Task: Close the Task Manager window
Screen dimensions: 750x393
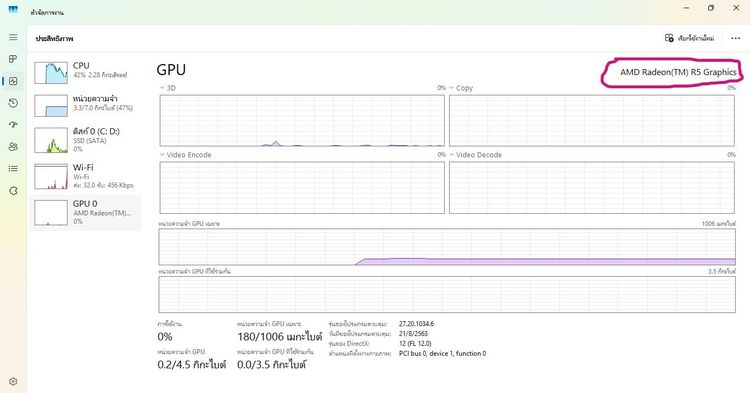Action: tap(736, 8)
